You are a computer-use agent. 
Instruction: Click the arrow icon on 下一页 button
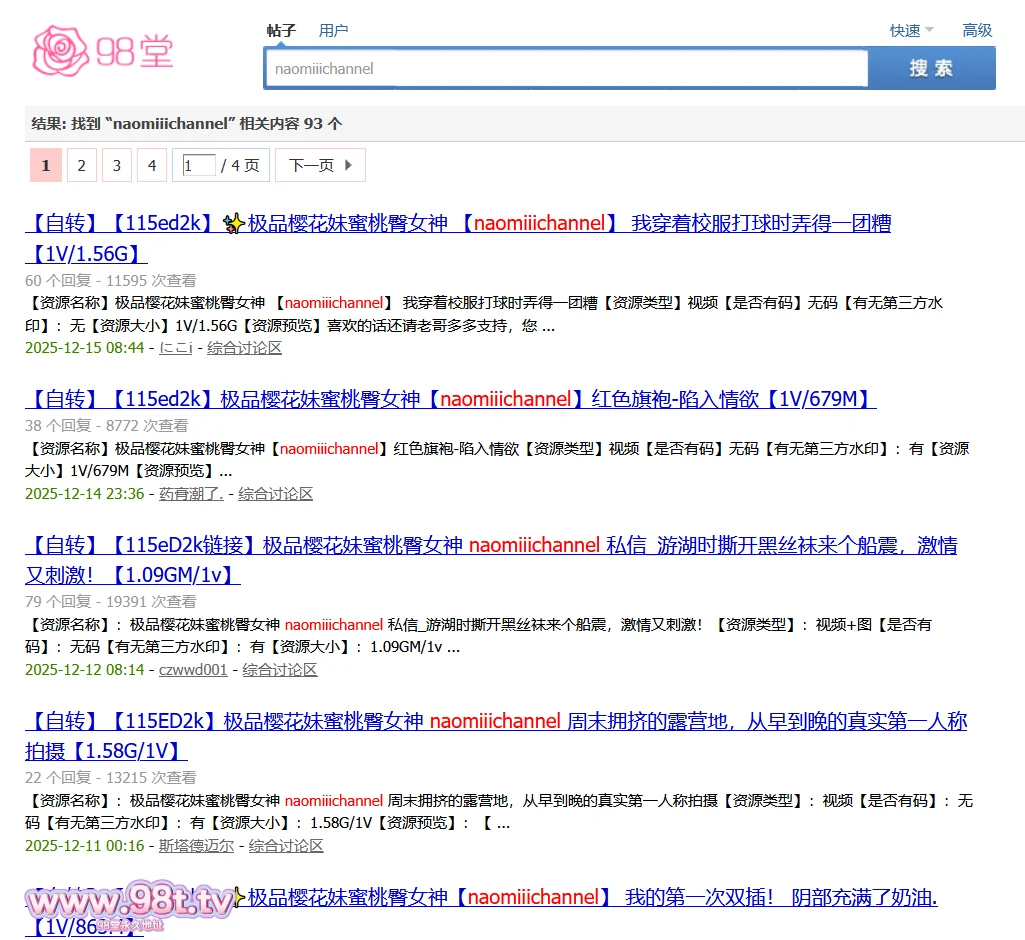[x=350, y=165]
